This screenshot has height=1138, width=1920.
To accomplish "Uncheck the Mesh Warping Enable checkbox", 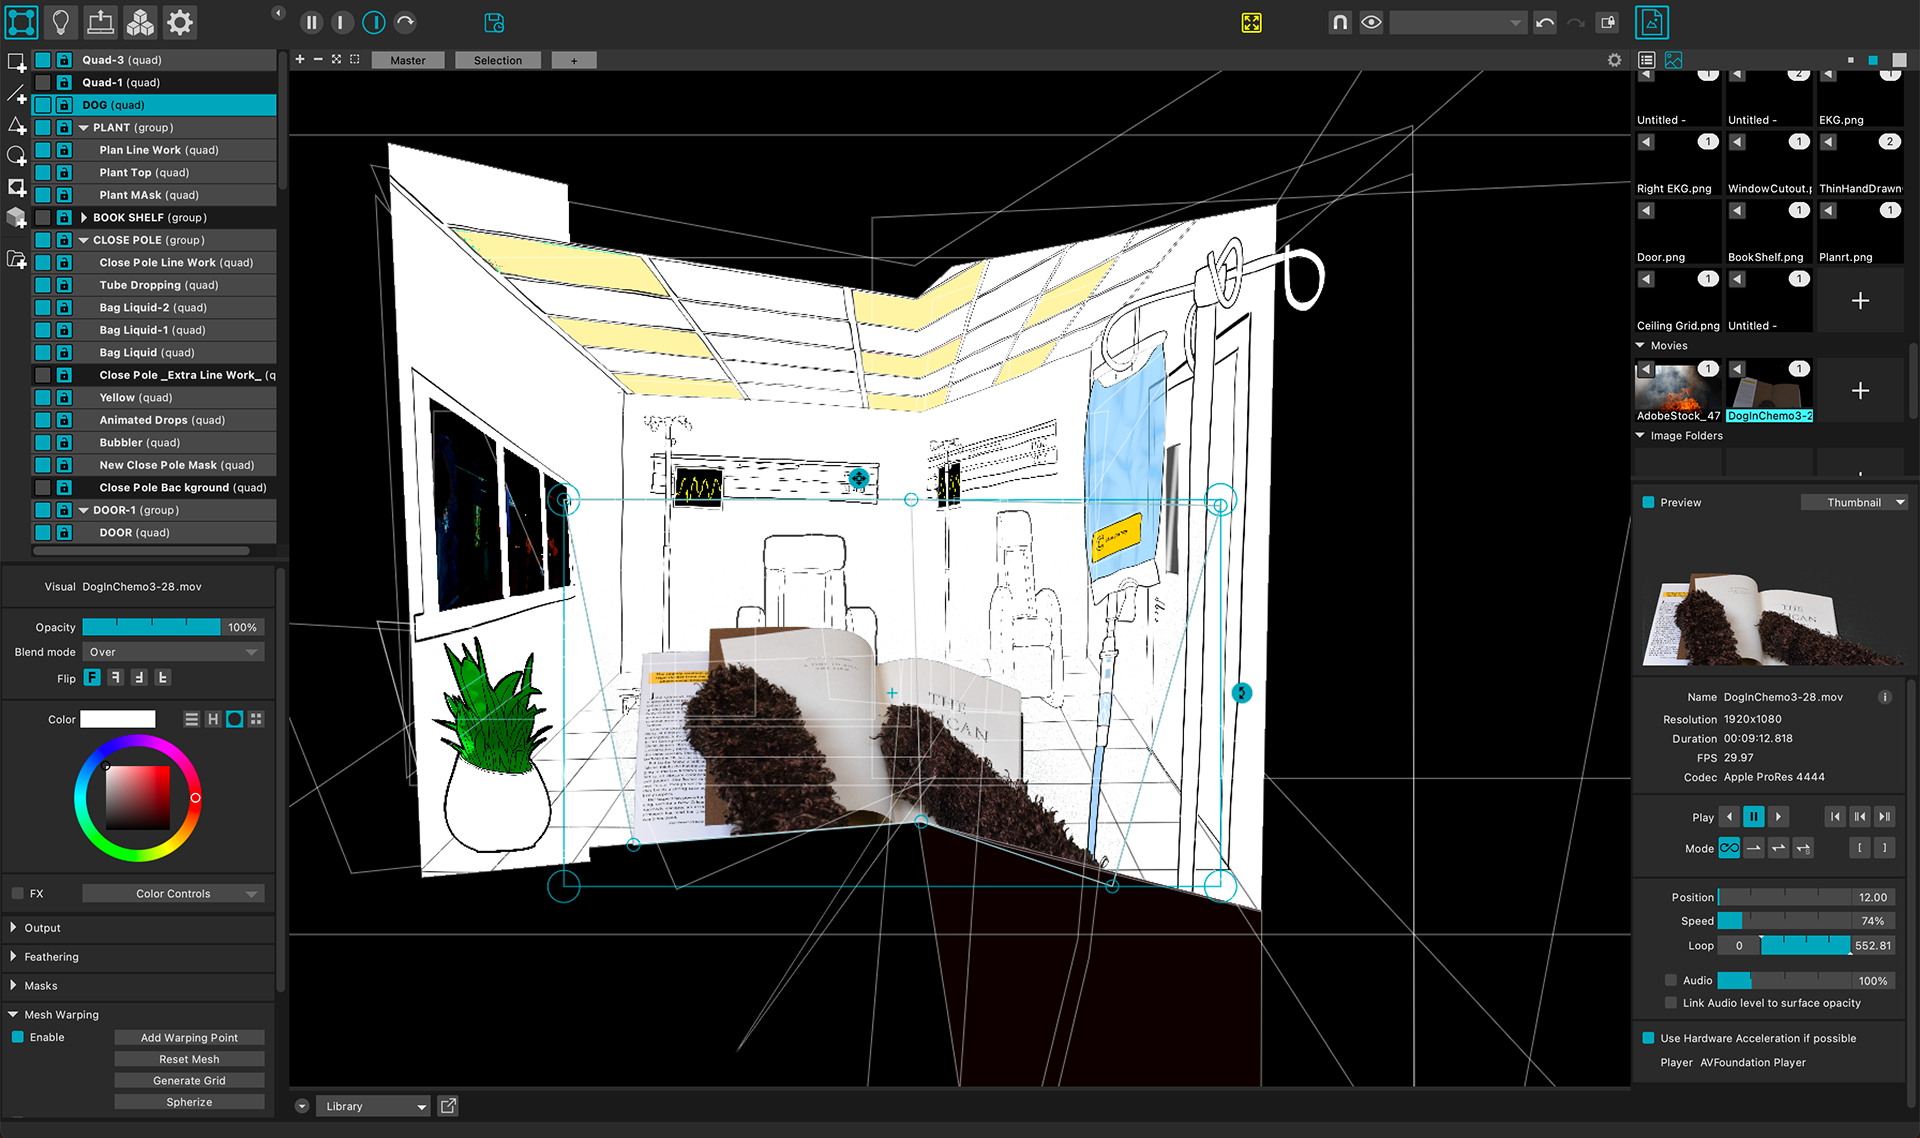I will (x=18, y=1037).
